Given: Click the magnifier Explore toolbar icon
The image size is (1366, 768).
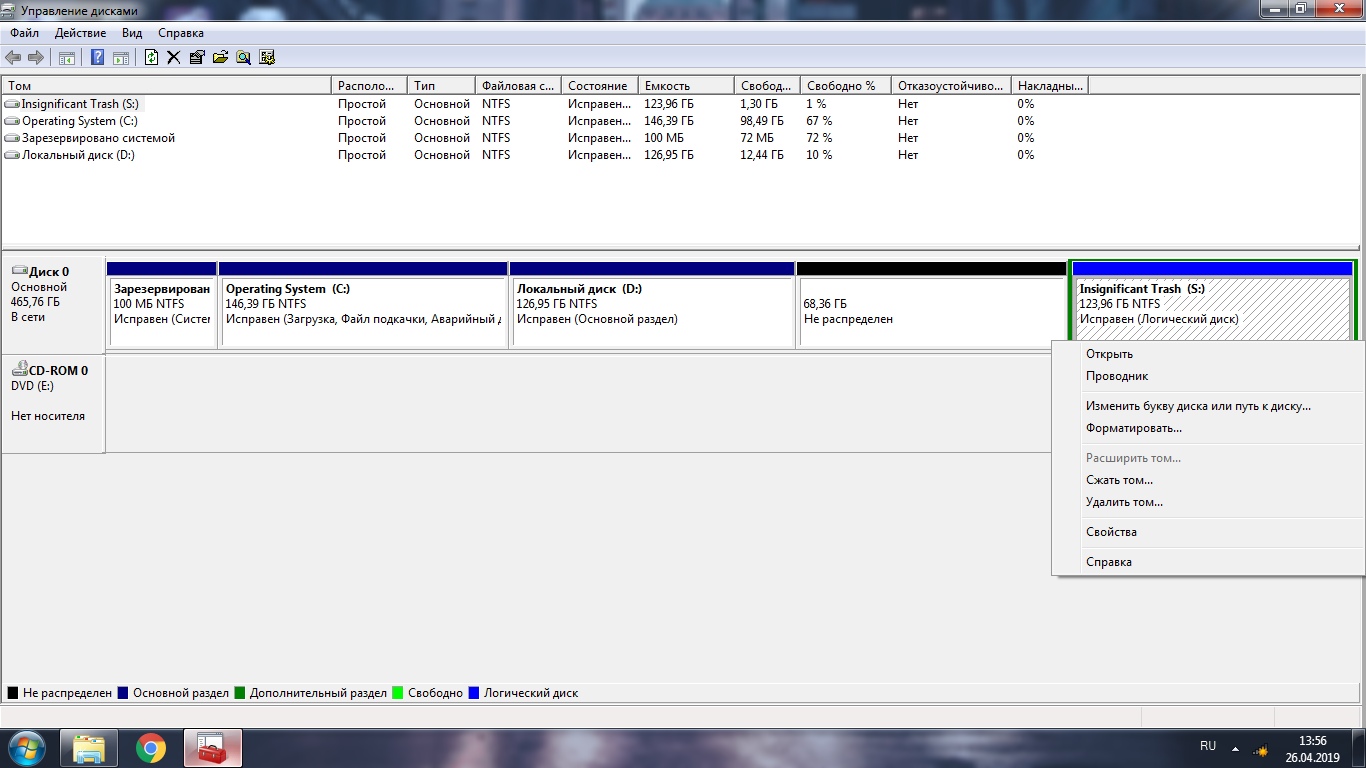Looking at the screenshot, I should [x=243, y=57].
